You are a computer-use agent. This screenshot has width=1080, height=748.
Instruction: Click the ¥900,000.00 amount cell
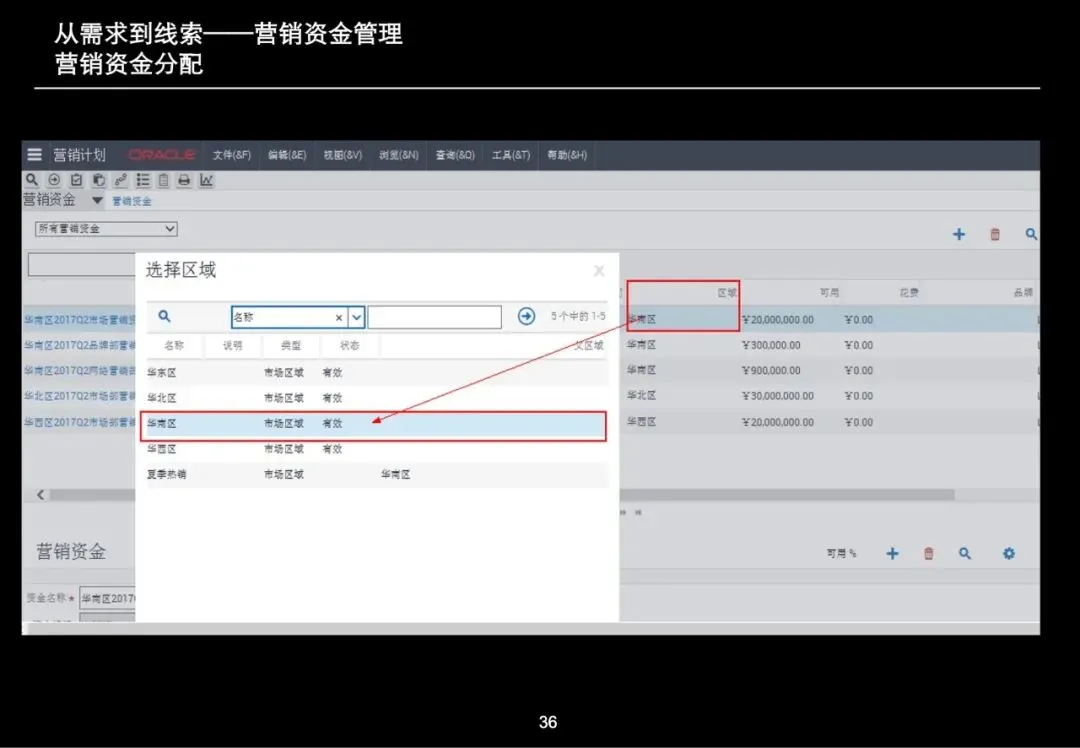[x=771, y=371]
